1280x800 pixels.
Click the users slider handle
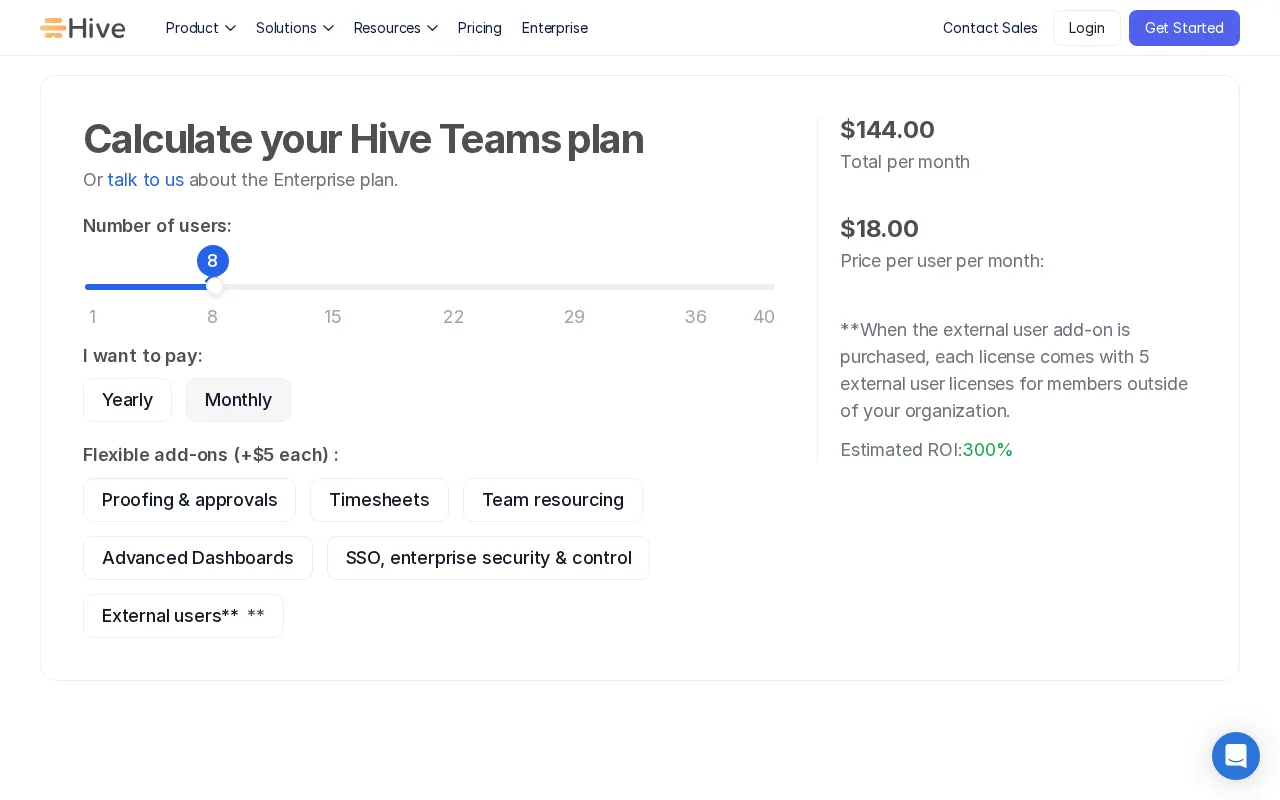click(214, 287)
